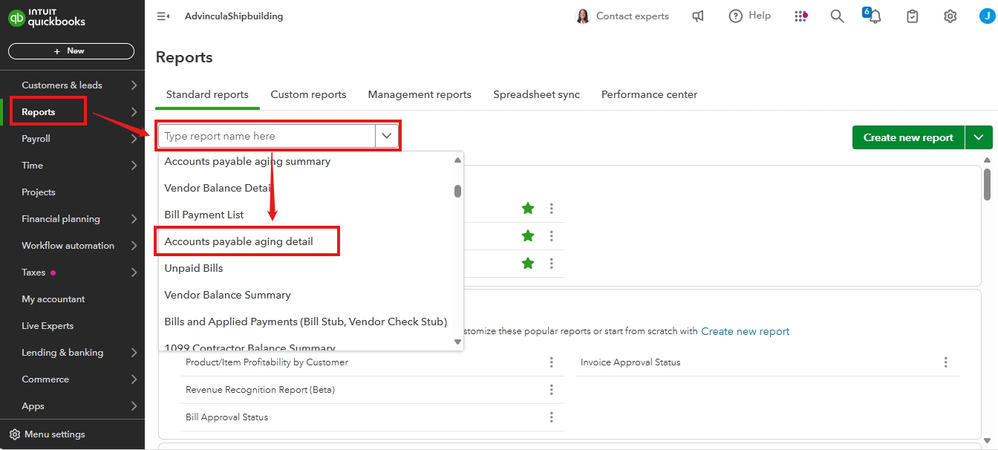Expand the Payroll sidebar menu
998x450 pixels.
(x=134, y=139)
